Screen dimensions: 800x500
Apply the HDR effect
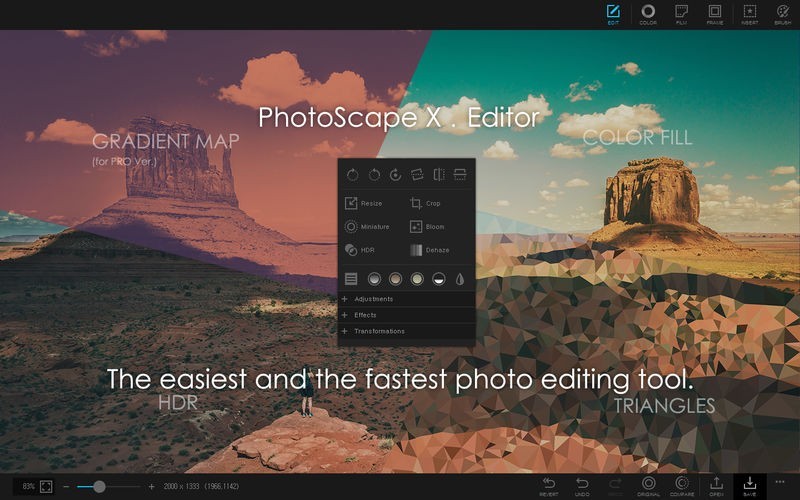point(360,250)
